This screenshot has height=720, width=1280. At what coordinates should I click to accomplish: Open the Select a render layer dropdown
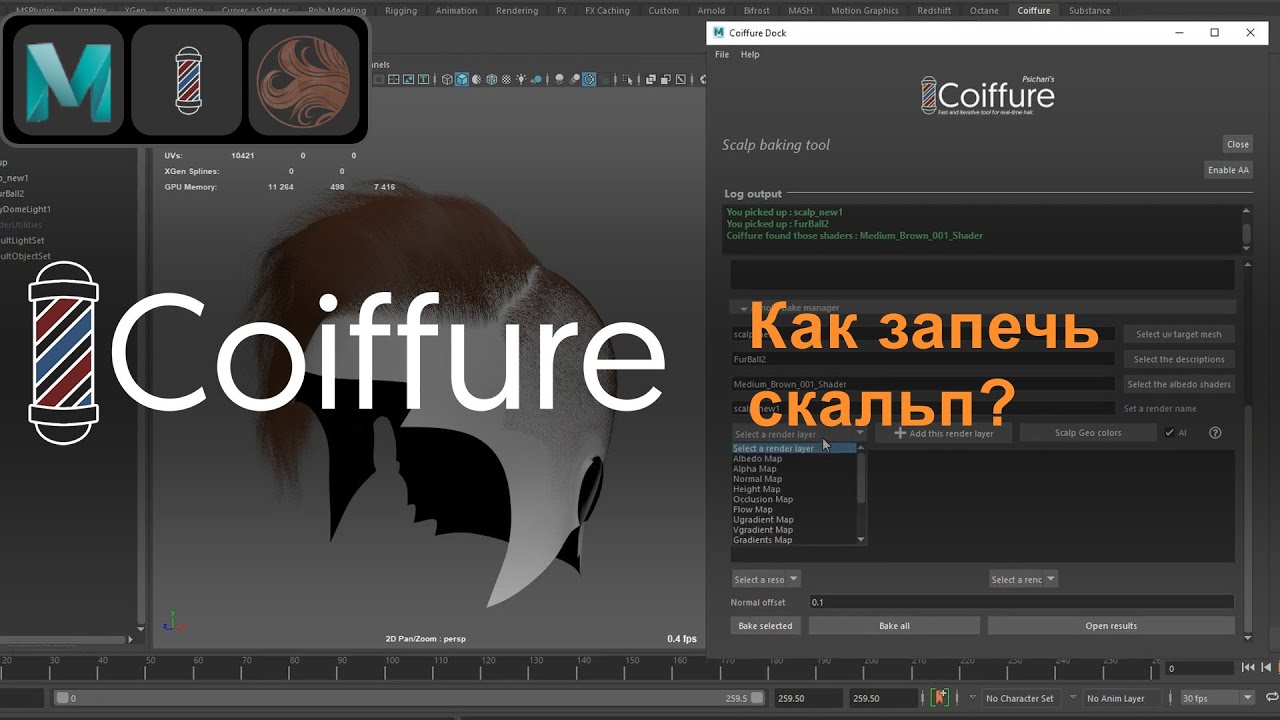799,434
